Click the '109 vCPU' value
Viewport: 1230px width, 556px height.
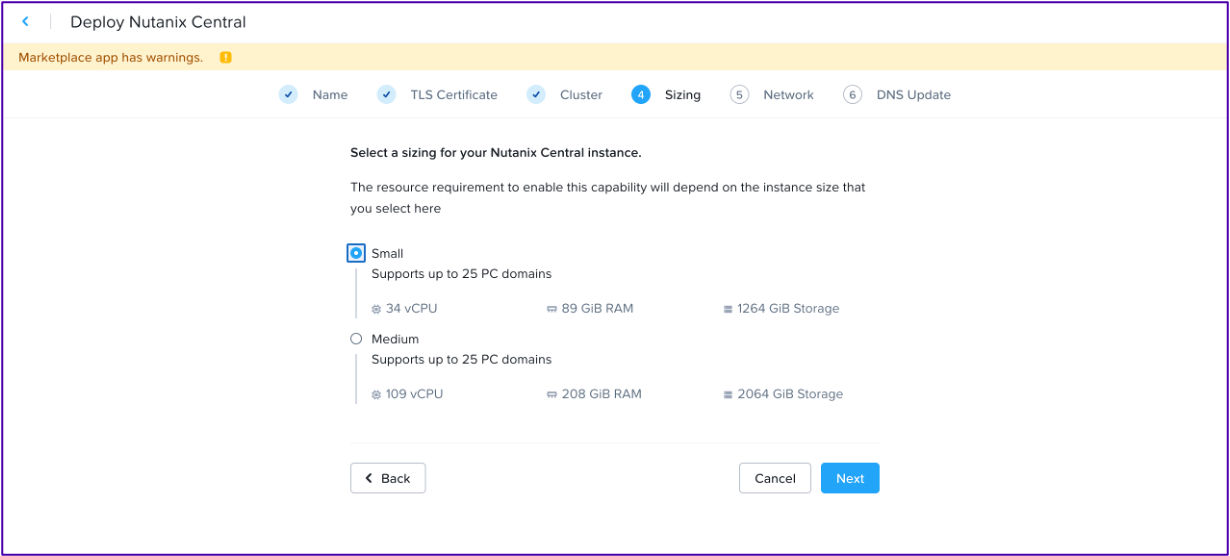coord(414,395)
